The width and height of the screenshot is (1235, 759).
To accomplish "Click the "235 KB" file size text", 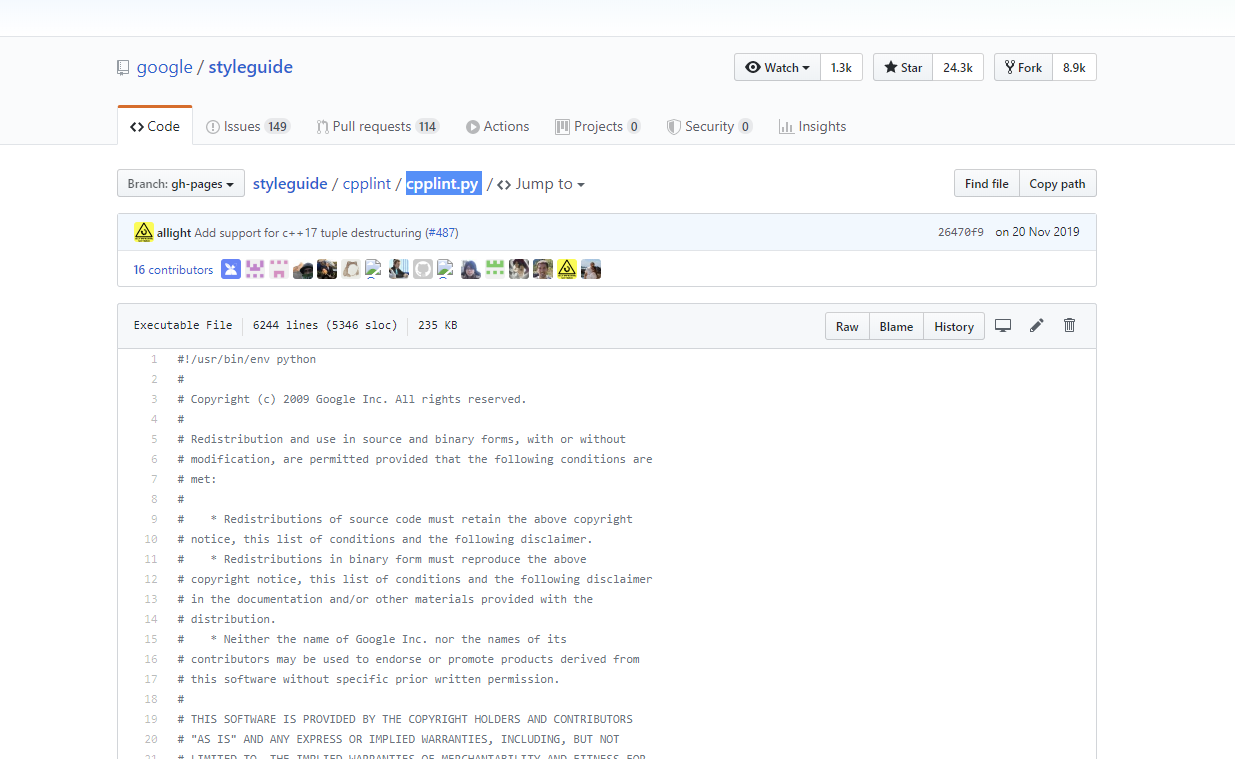I will click(x=437, y=325).
